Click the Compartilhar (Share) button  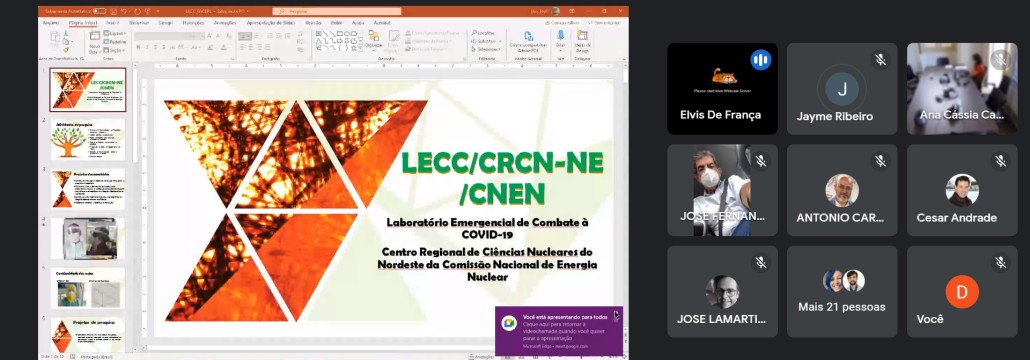click(604, 22)
